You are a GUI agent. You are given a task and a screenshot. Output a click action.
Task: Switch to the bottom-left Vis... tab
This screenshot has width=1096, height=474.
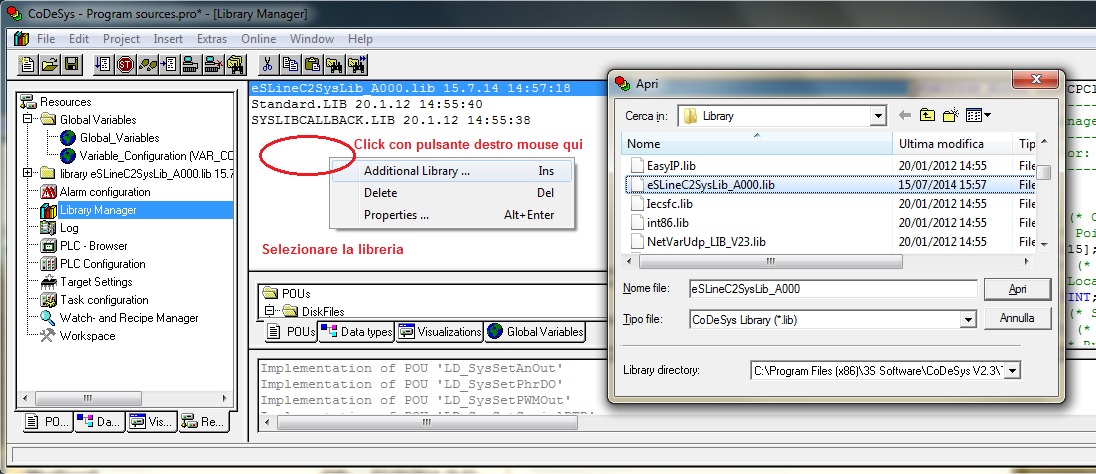(151, 422)
